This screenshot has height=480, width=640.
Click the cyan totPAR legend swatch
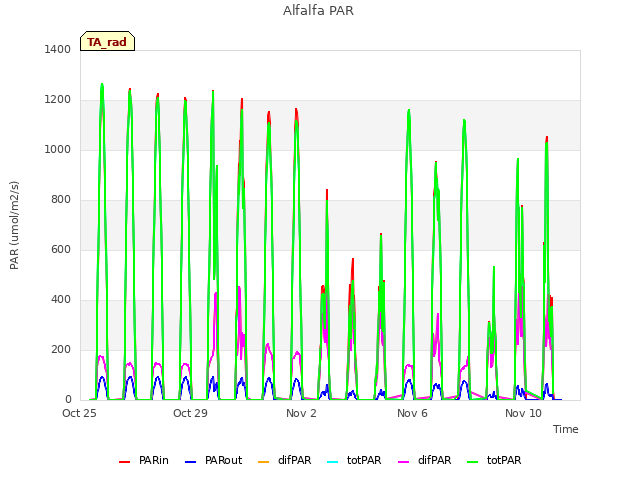pos(333,462)
